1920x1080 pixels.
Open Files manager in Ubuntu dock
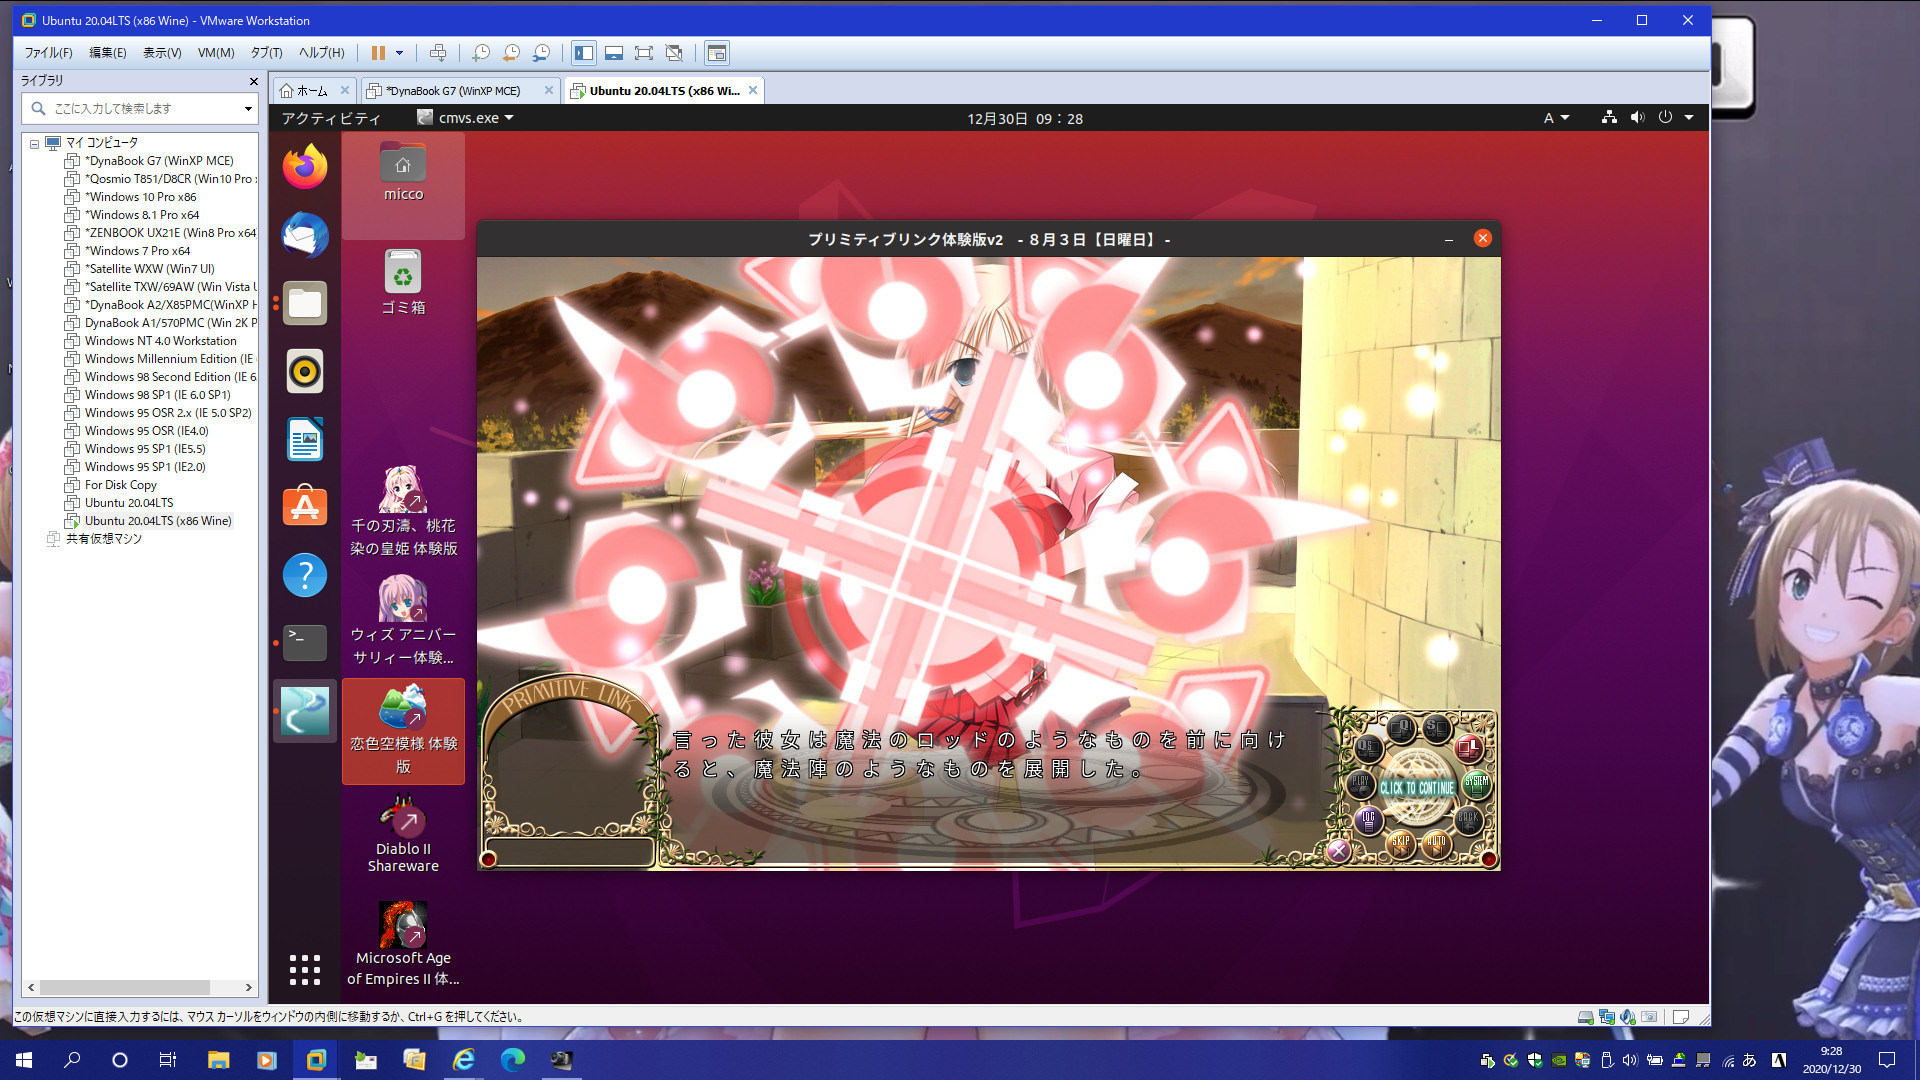(x=305, y=303)
